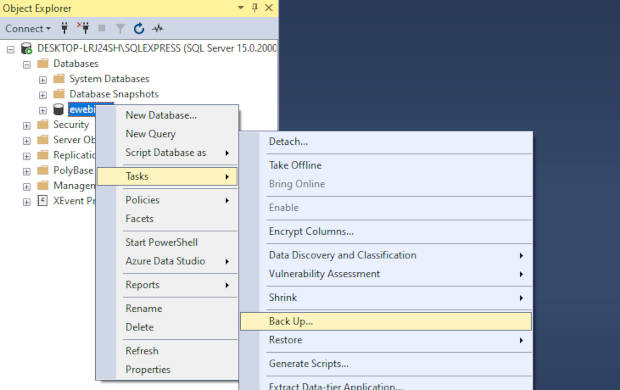Click the Management folder icon
The height and width of the screenshot is (390, 620).
pos(43,185)
